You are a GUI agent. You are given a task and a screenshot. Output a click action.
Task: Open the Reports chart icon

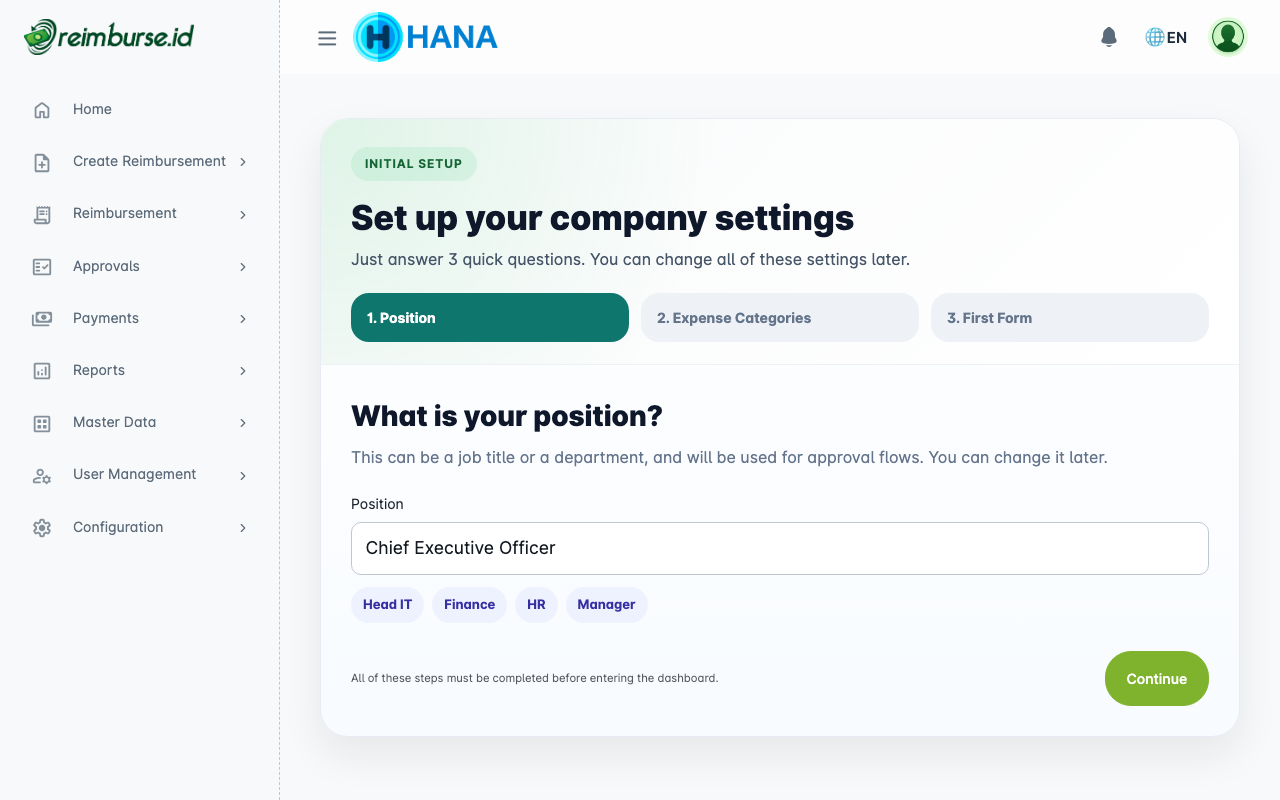point(41,370)
